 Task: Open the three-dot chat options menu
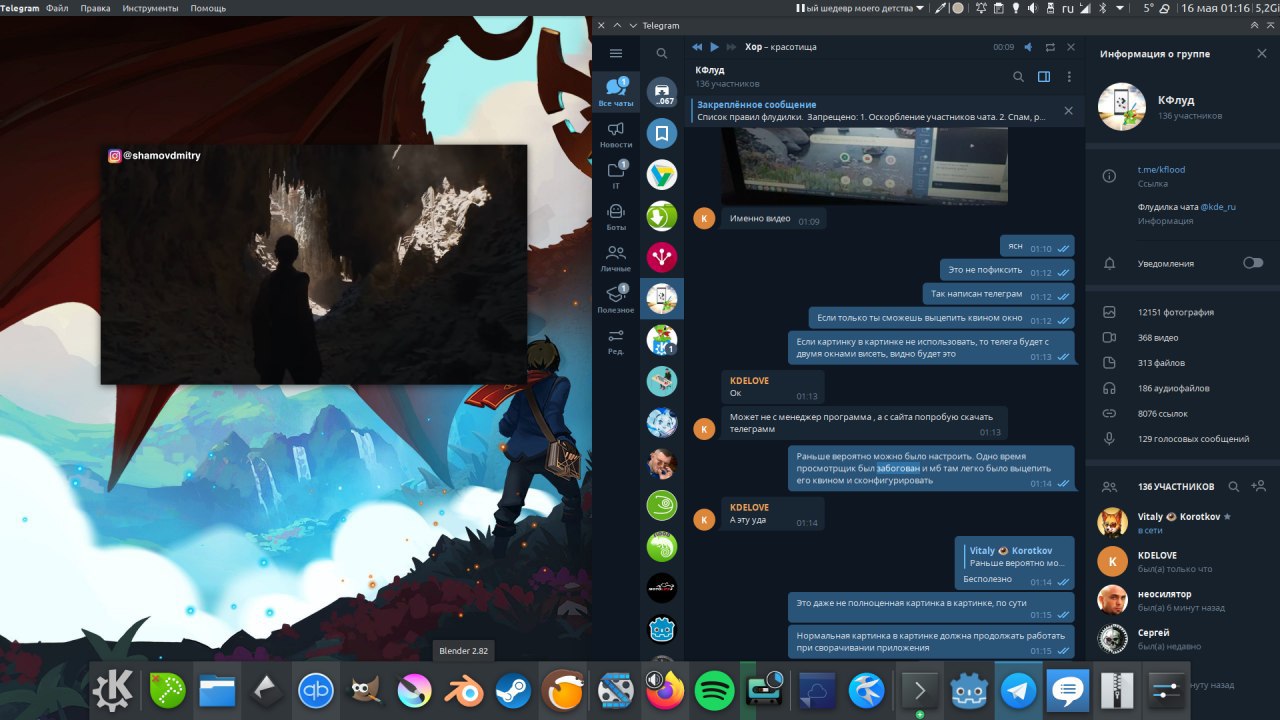coord(1069,76)
